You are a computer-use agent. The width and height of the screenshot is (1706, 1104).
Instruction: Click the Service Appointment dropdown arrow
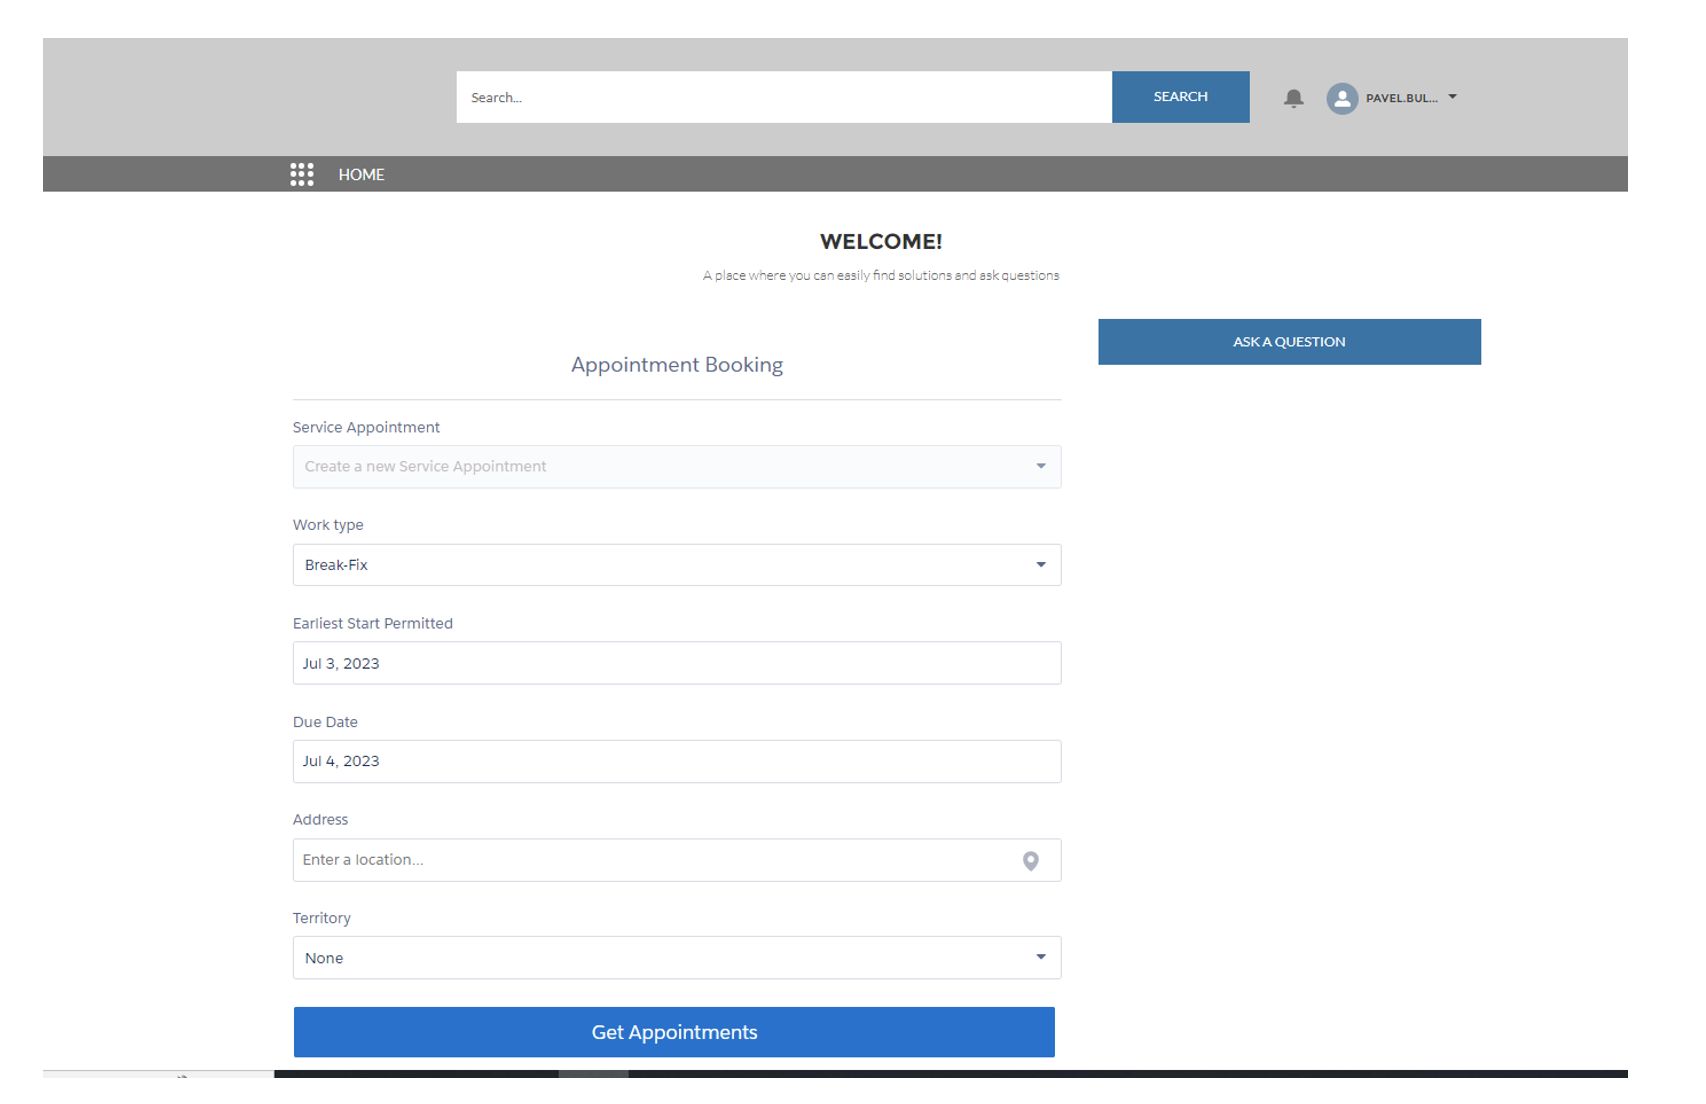(1040, 467)
